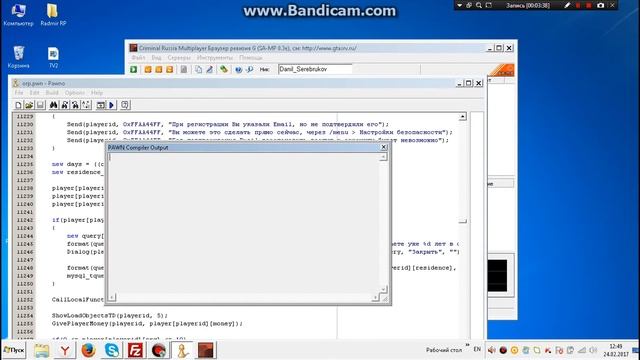The height and width of the screenshot is (360, 640).
Task: Open a file with Pawno's Open folder icon
Action: 29,105
